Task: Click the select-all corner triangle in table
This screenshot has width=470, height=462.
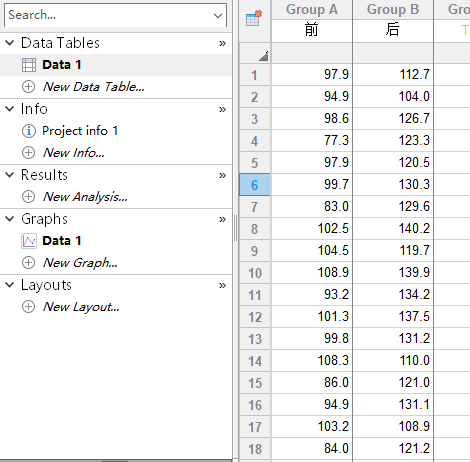Action: 263,56
